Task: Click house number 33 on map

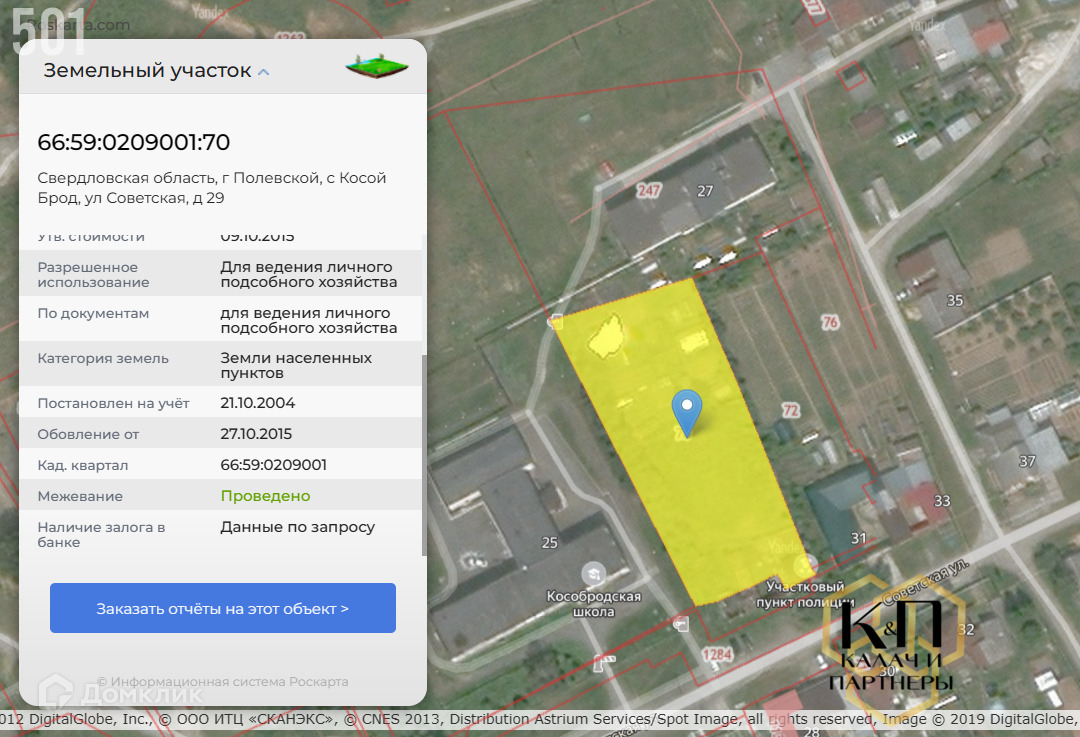Action: pyautogui.click(x=942, y=501)
